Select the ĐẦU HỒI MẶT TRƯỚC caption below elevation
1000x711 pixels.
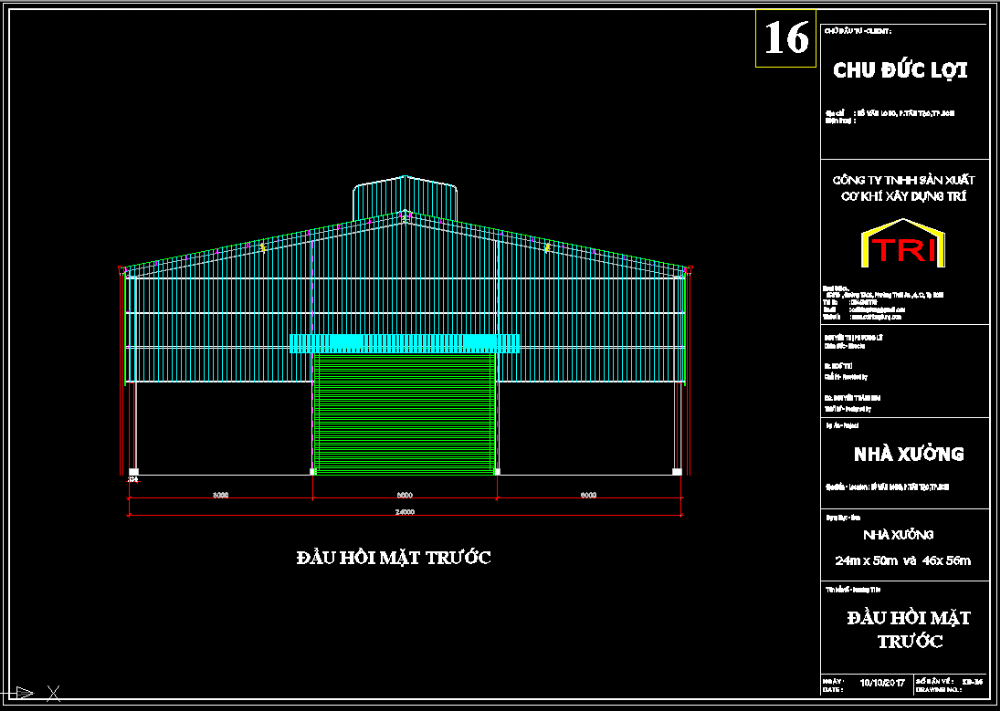tap(393, 558)
